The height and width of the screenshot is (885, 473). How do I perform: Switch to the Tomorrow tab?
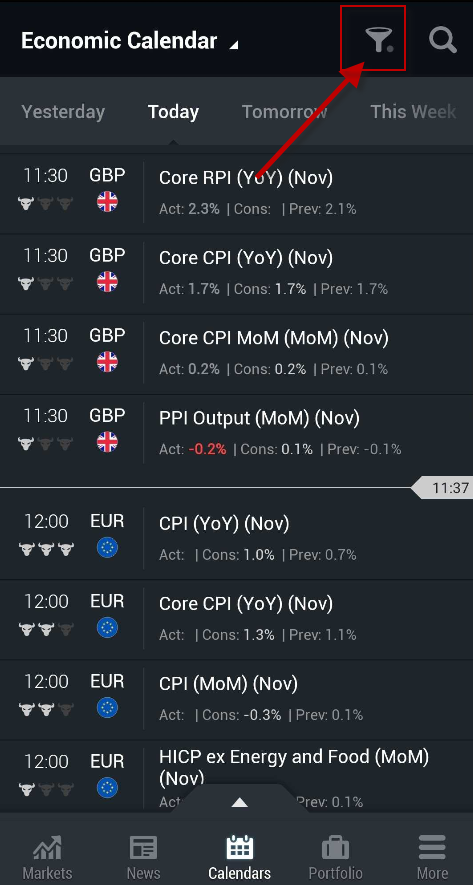click(284, 112)
